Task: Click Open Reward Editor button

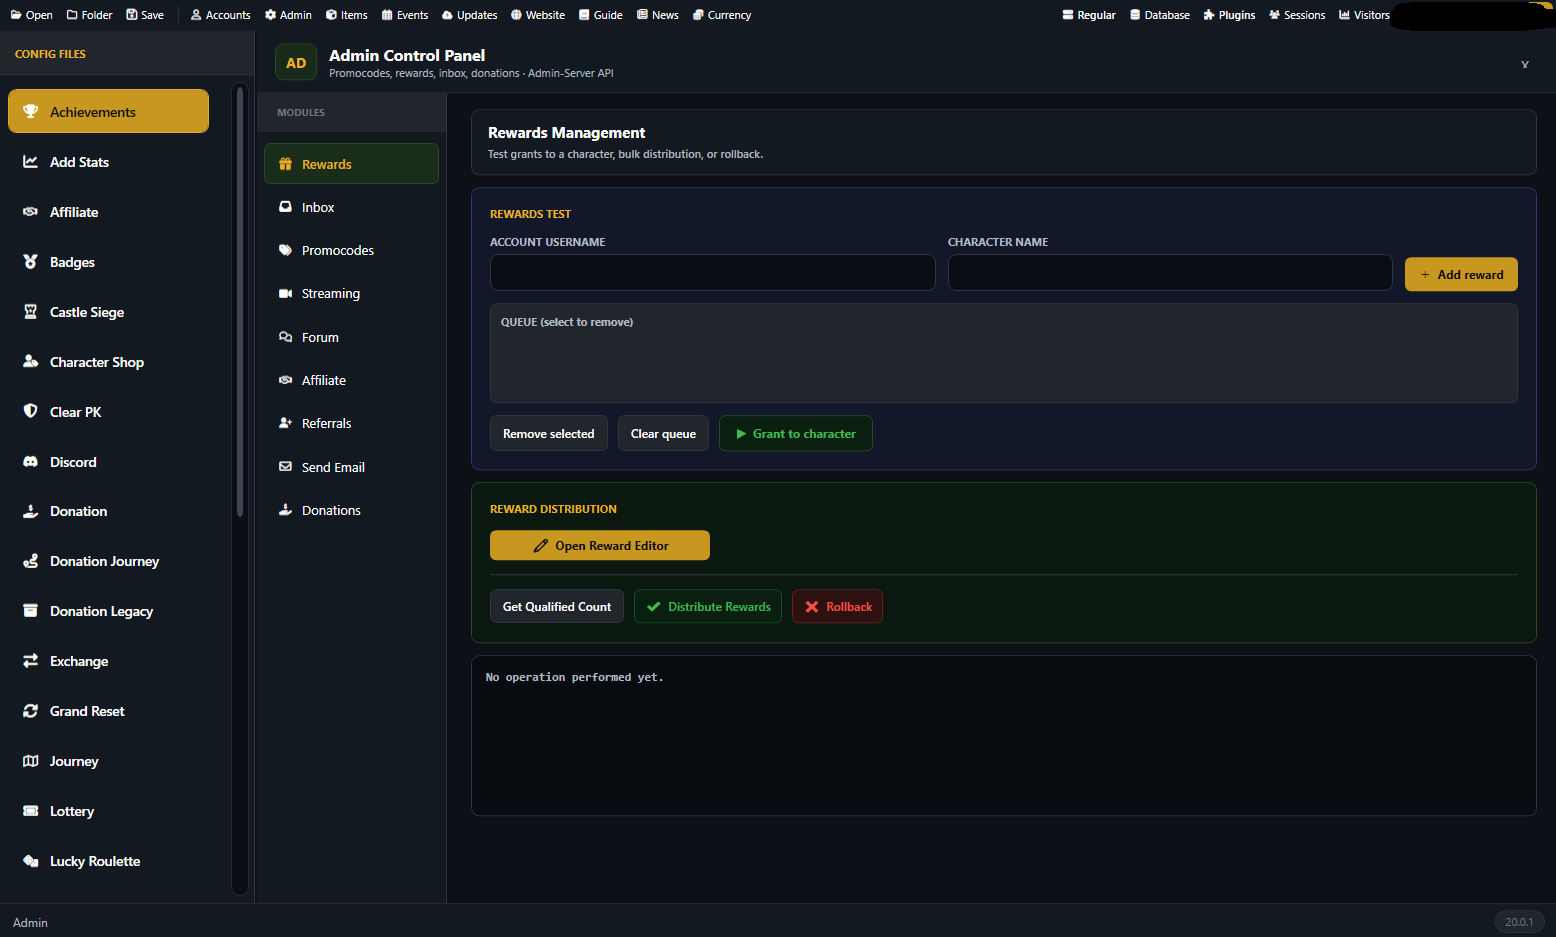Action: pyautogui.click(x=600, y=545)
